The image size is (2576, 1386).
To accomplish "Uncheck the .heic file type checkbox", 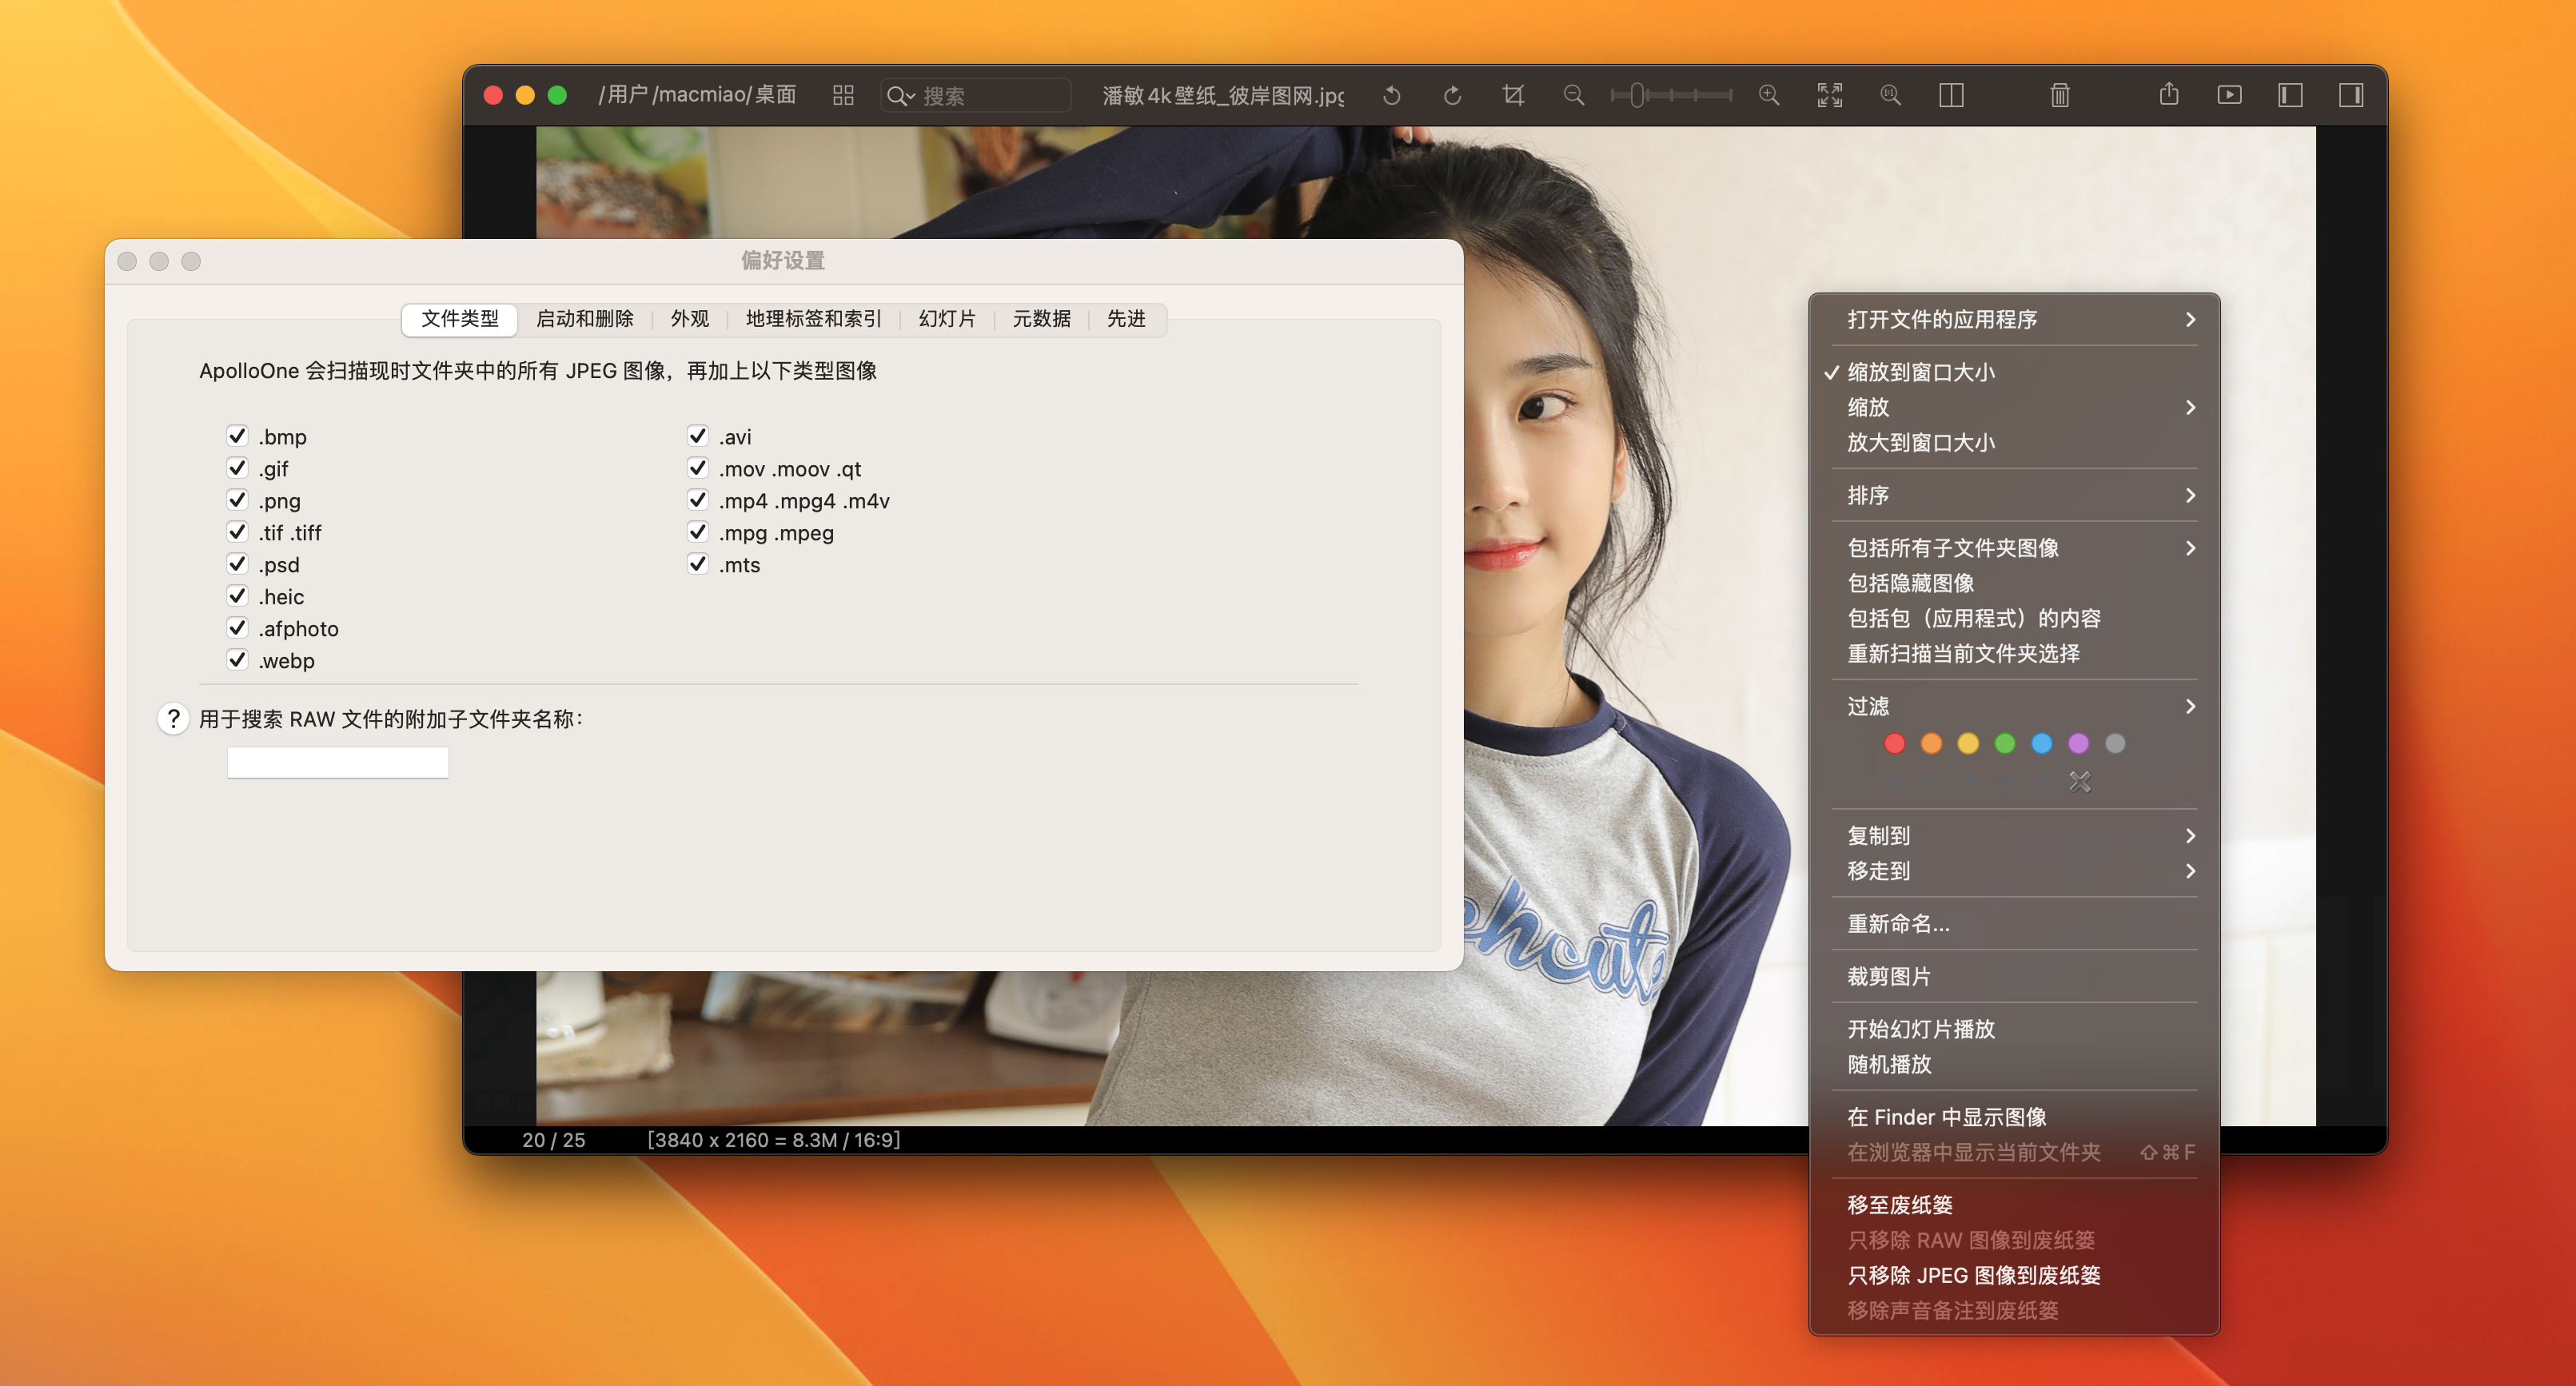I will pyautogui.click(x=237, y=596).
